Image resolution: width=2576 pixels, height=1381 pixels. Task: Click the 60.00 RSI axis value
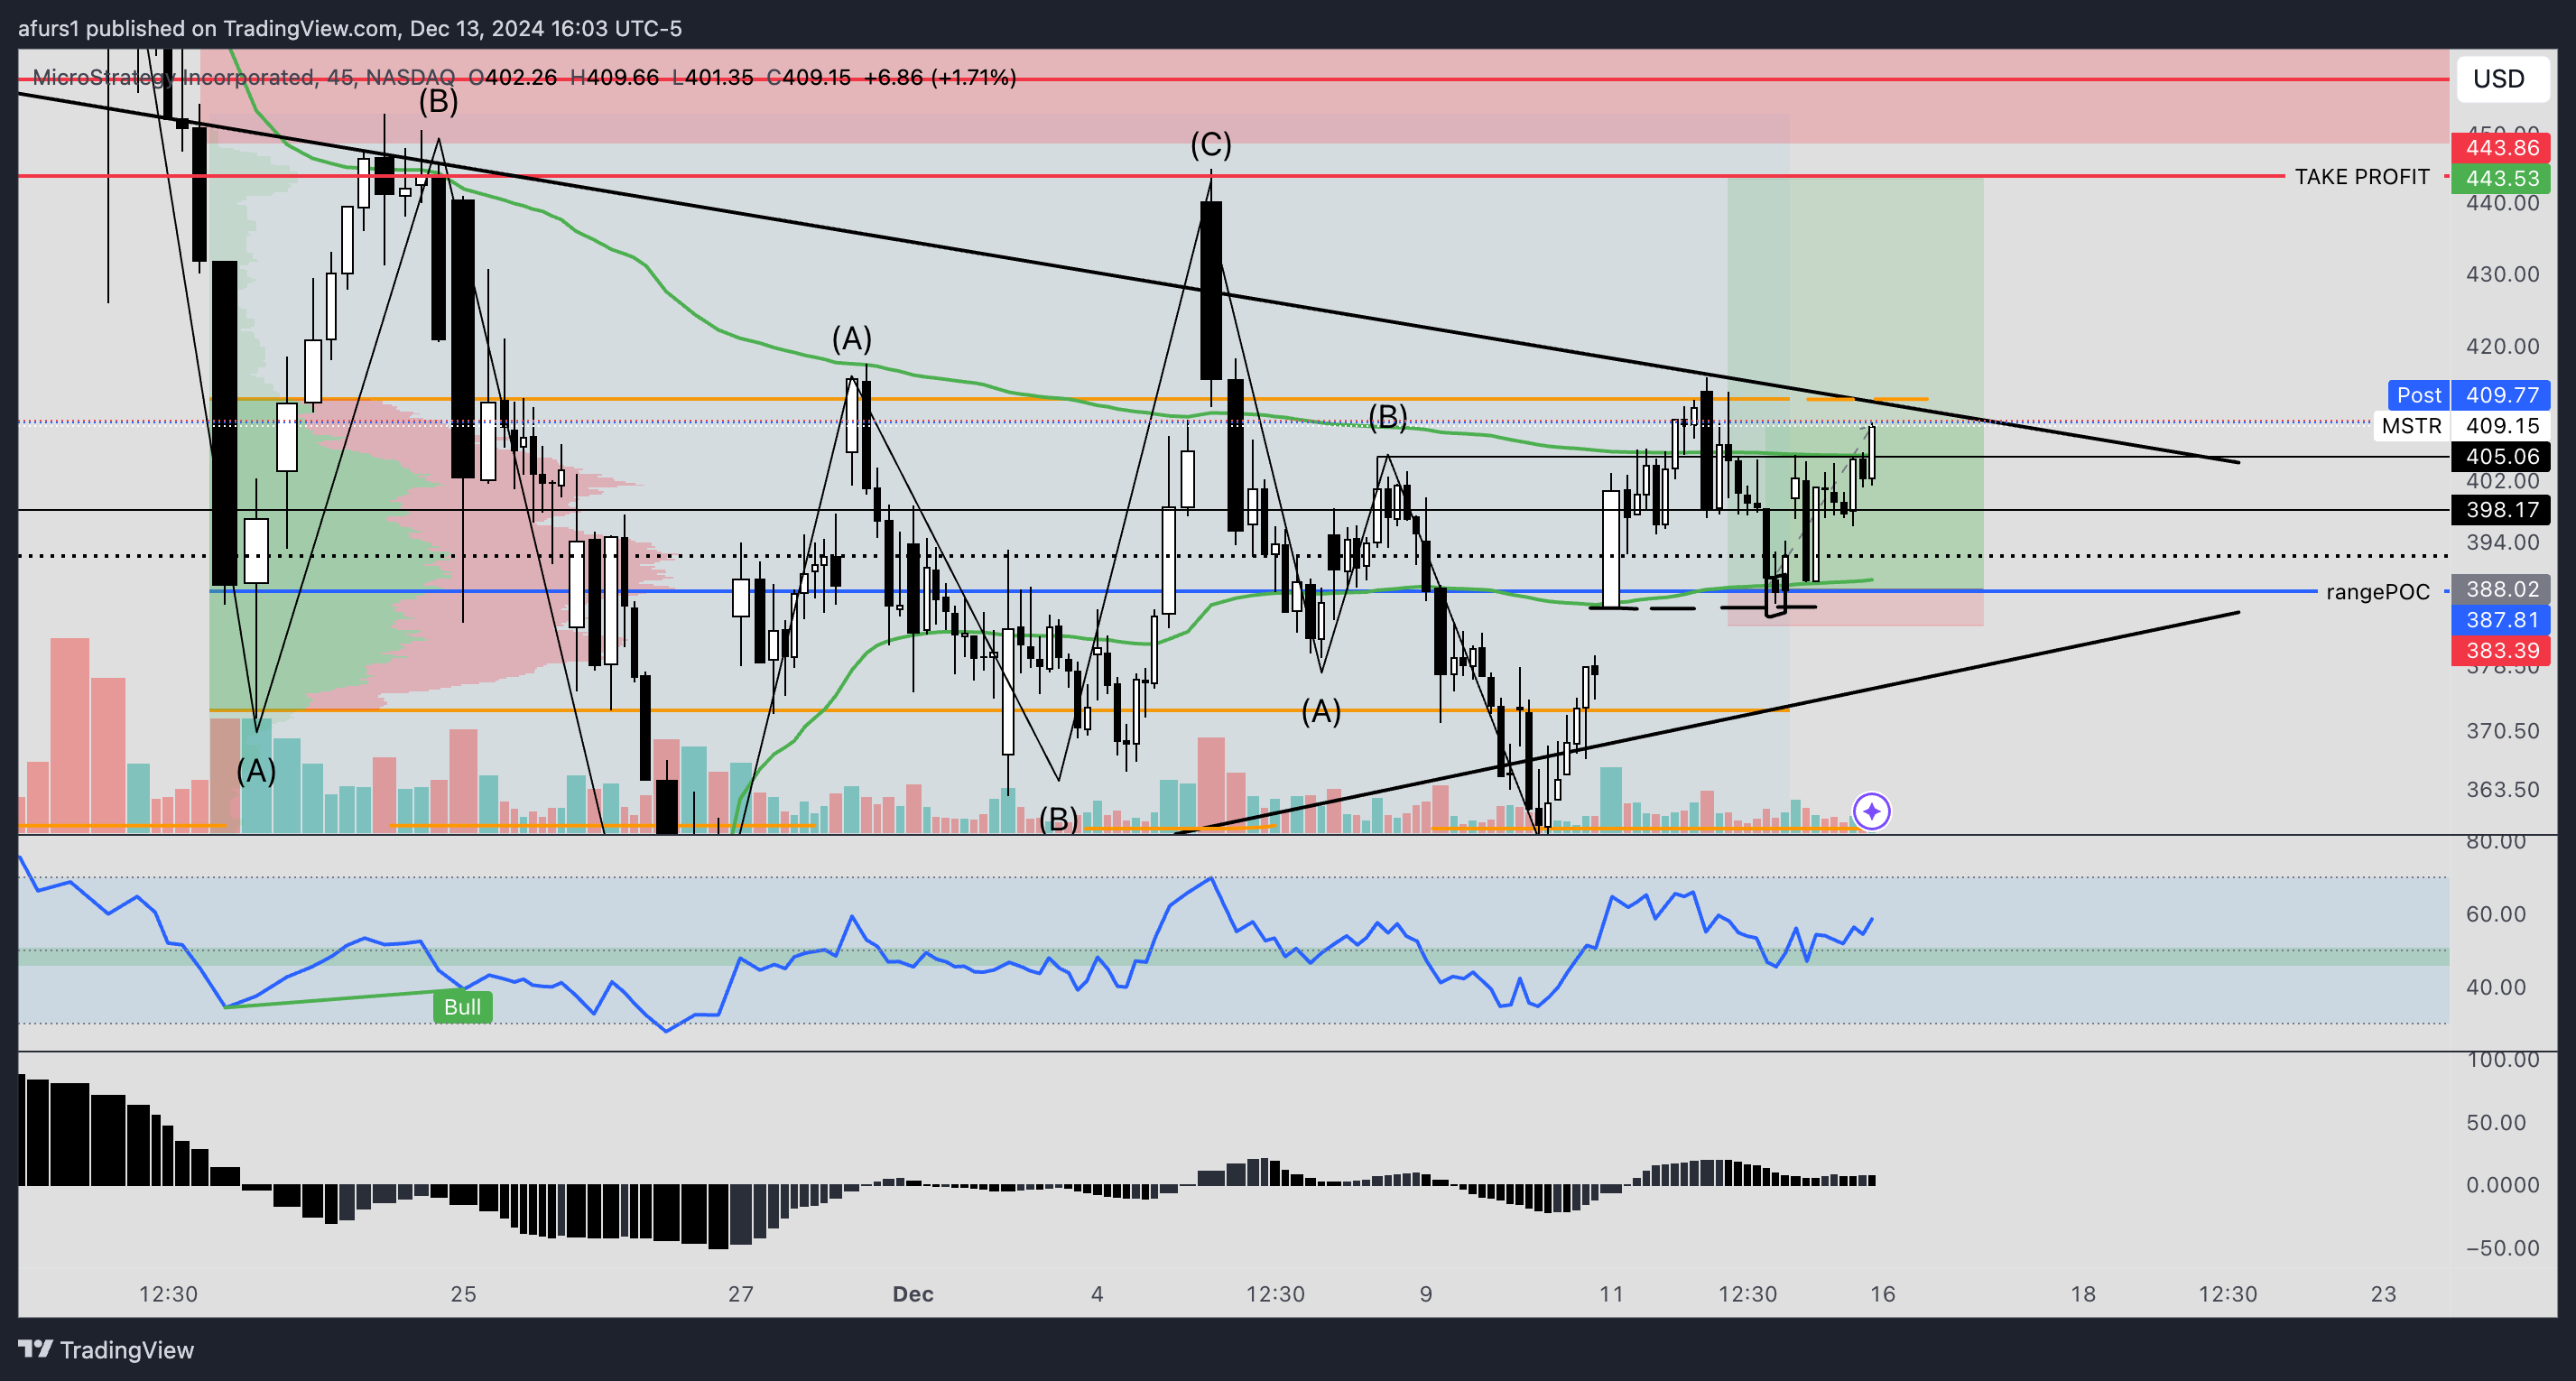tap(2496, 914)
